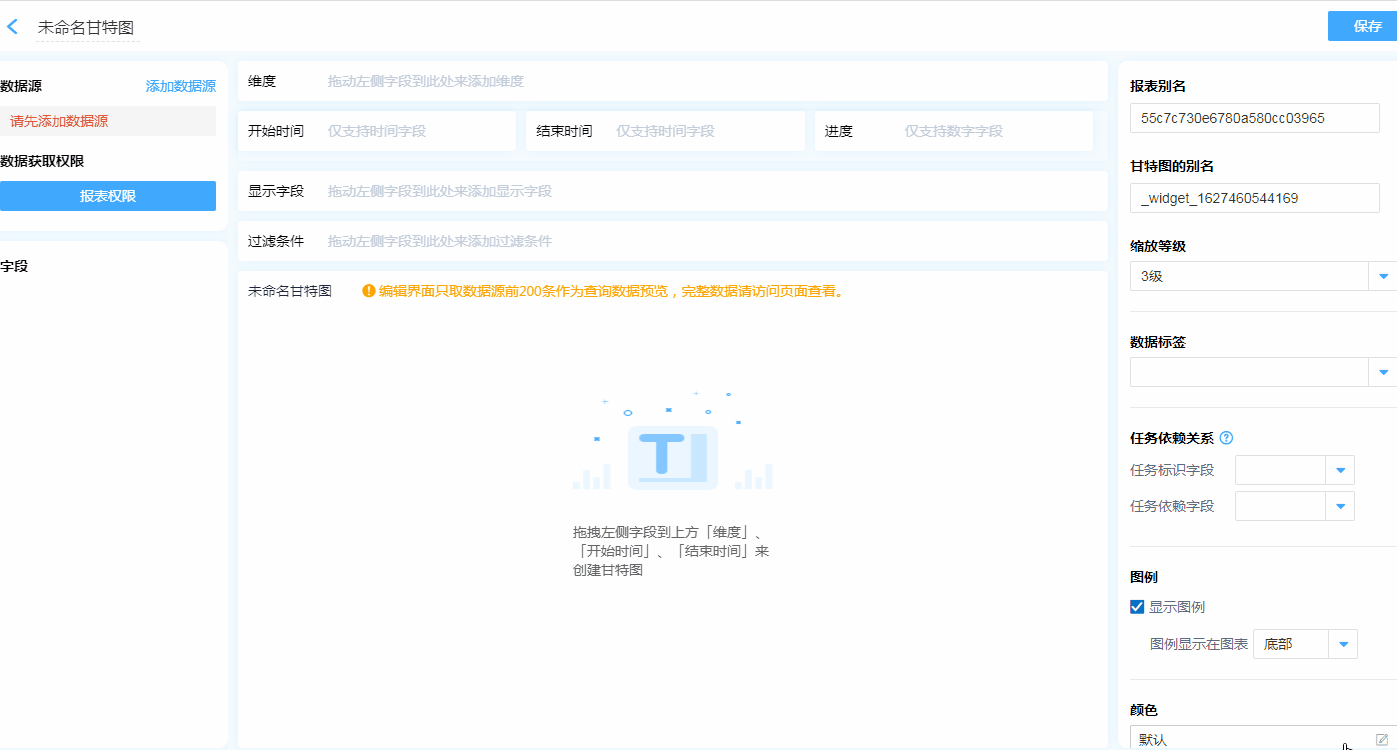Screen dimensions: 1397x750
Task: Uncheck the 显示图例 checkbox
Action: tap(1137, 607)
